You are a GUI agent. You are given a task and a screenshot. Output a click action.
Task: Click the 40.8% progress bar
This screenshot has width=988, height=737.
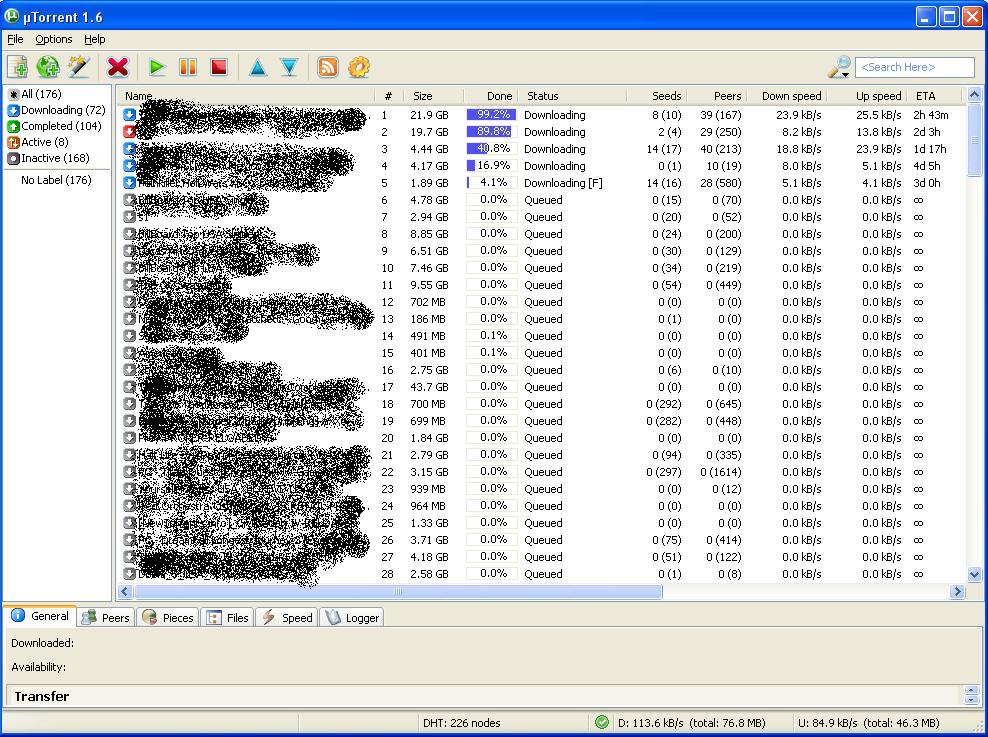491,149
